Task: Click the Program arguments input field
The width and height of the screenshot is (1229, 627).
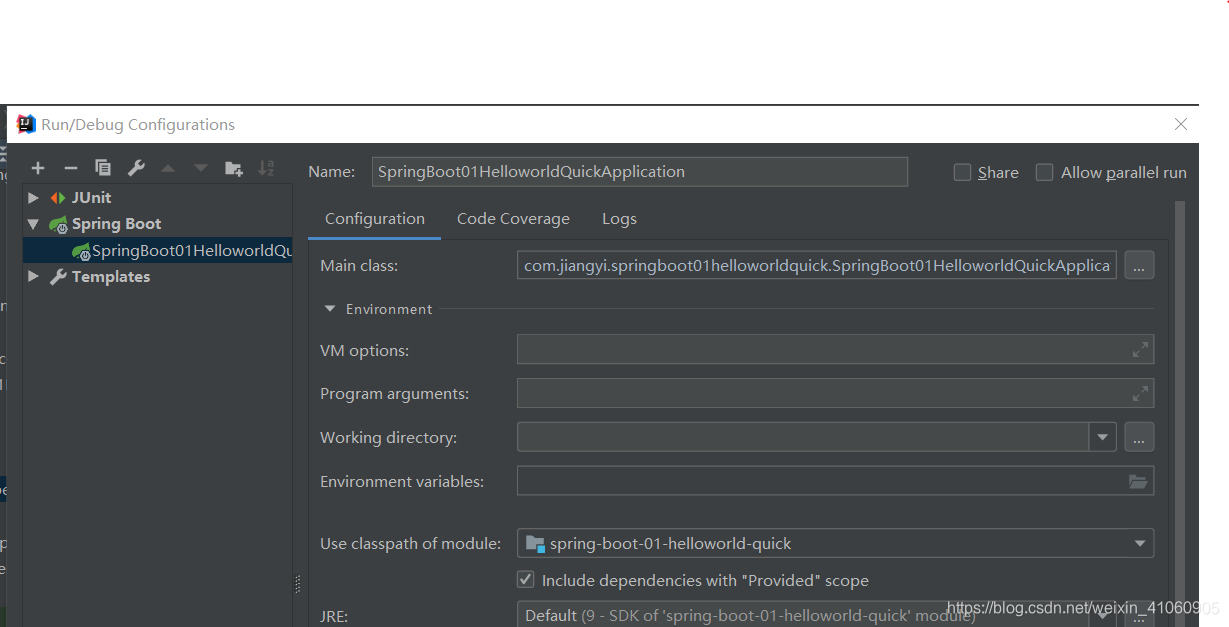Action: tap(835, 393)
